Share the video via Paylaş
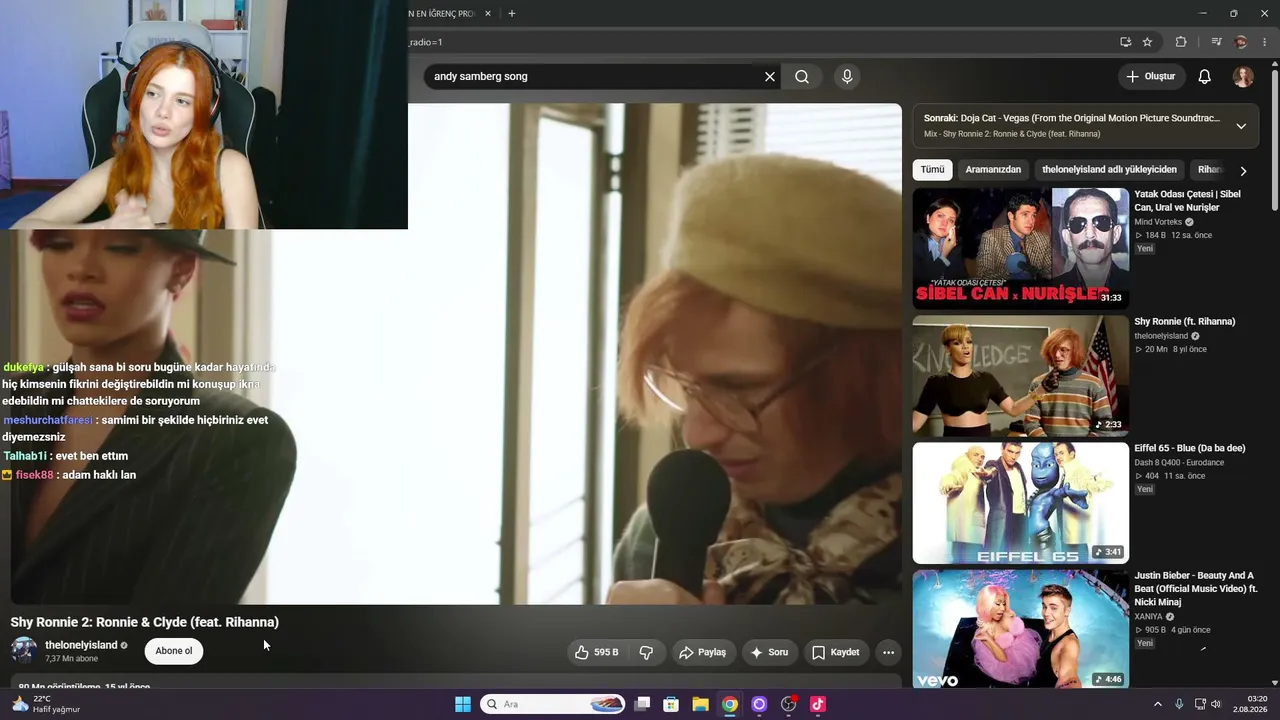 point(702,652)
